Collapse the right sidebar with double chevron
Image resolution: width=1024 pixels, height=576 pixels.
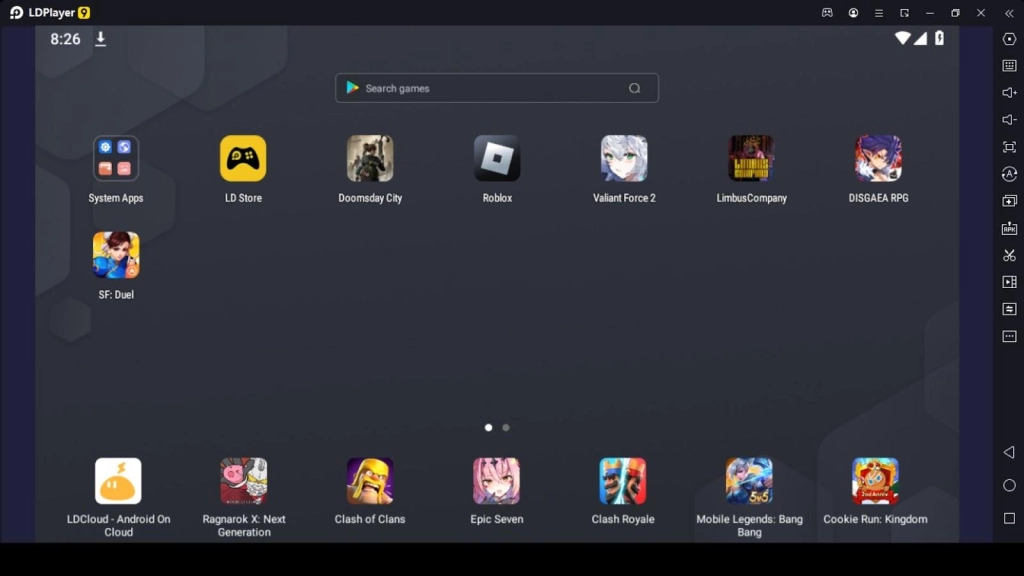(1009, 13)
